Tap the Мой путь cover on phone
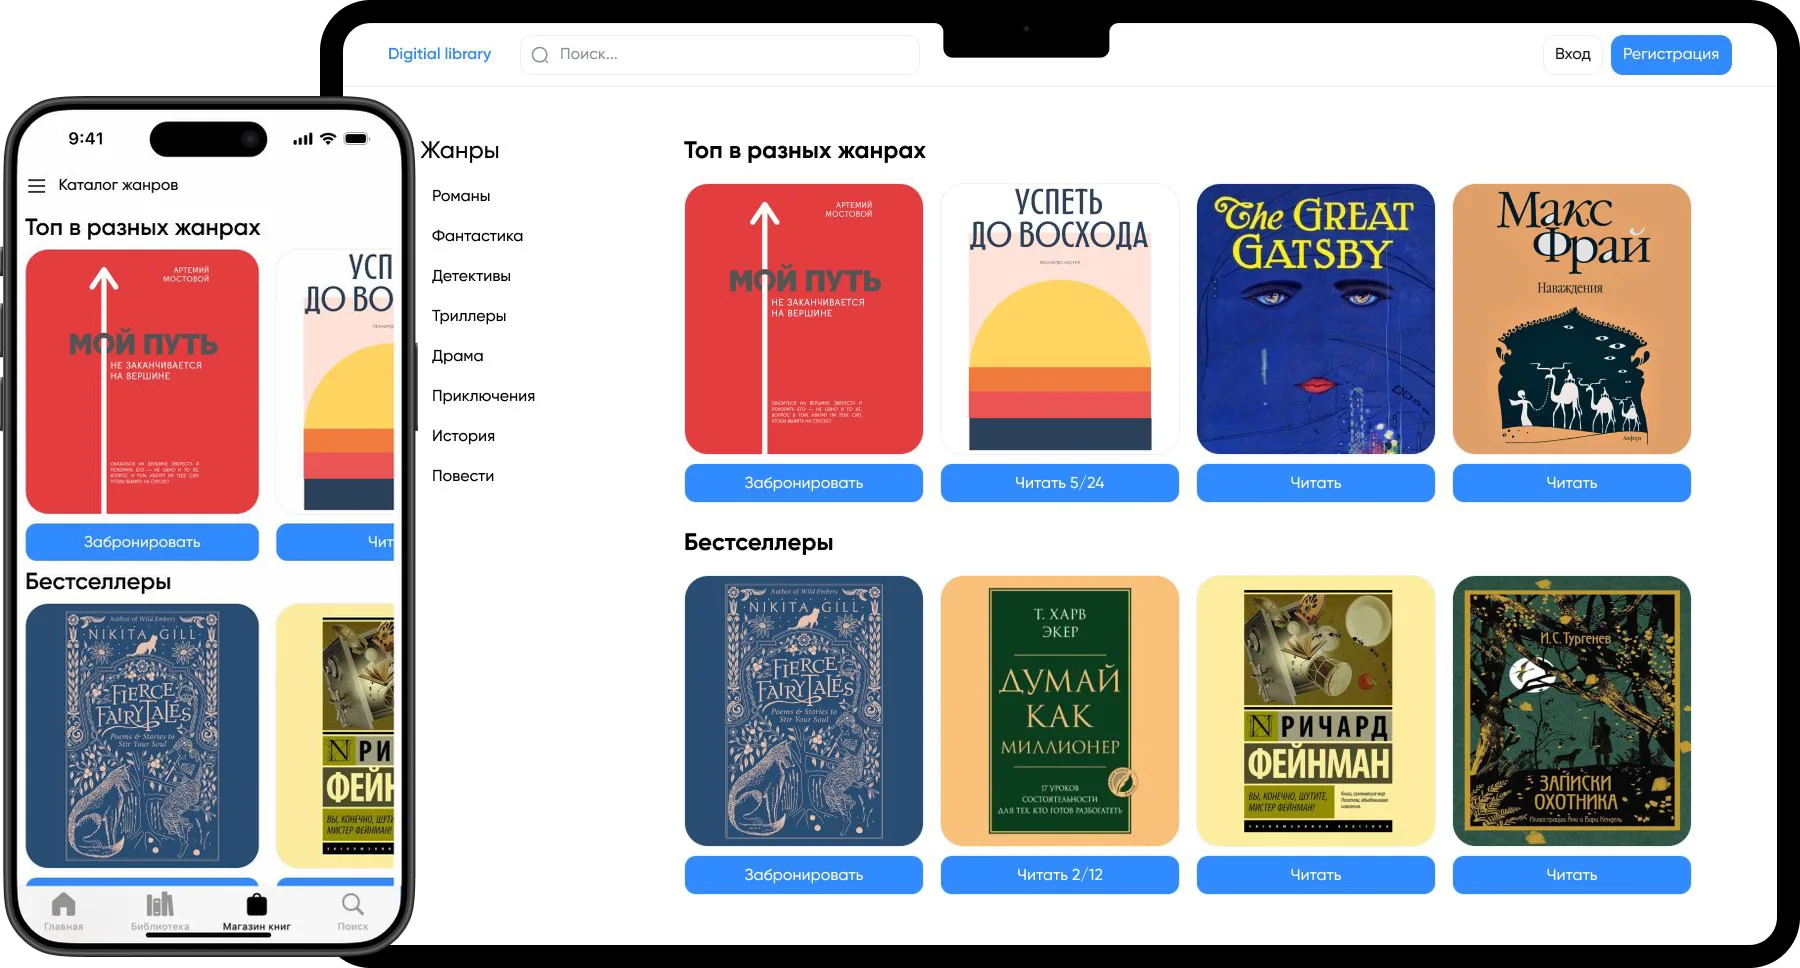The image size is (1800, 968). 142,382
